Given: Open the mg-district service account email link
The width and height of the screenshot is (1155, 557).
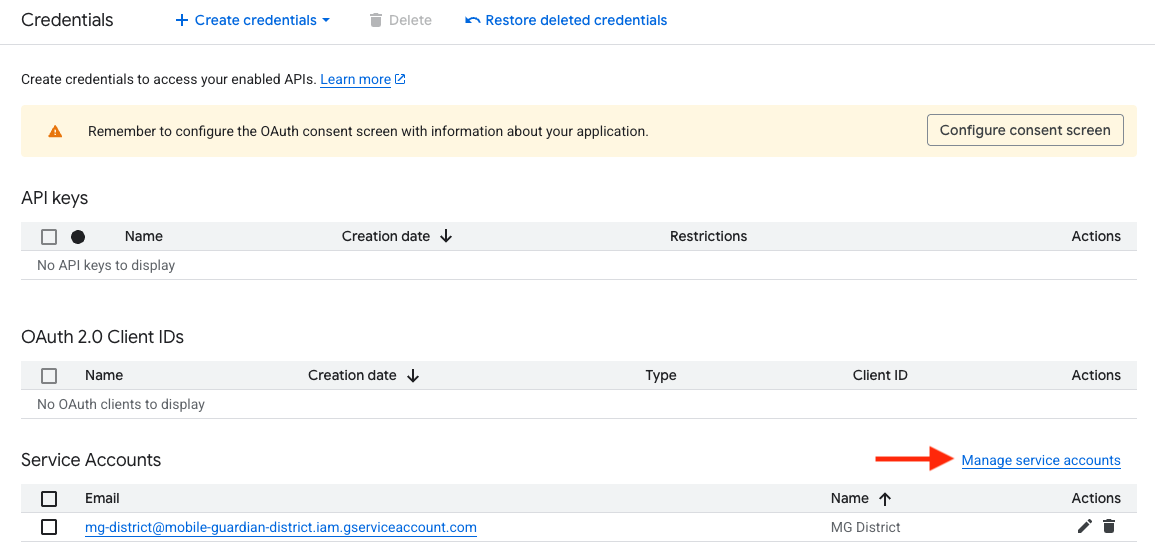Looking at the screenshot, I should coord(280,527).
